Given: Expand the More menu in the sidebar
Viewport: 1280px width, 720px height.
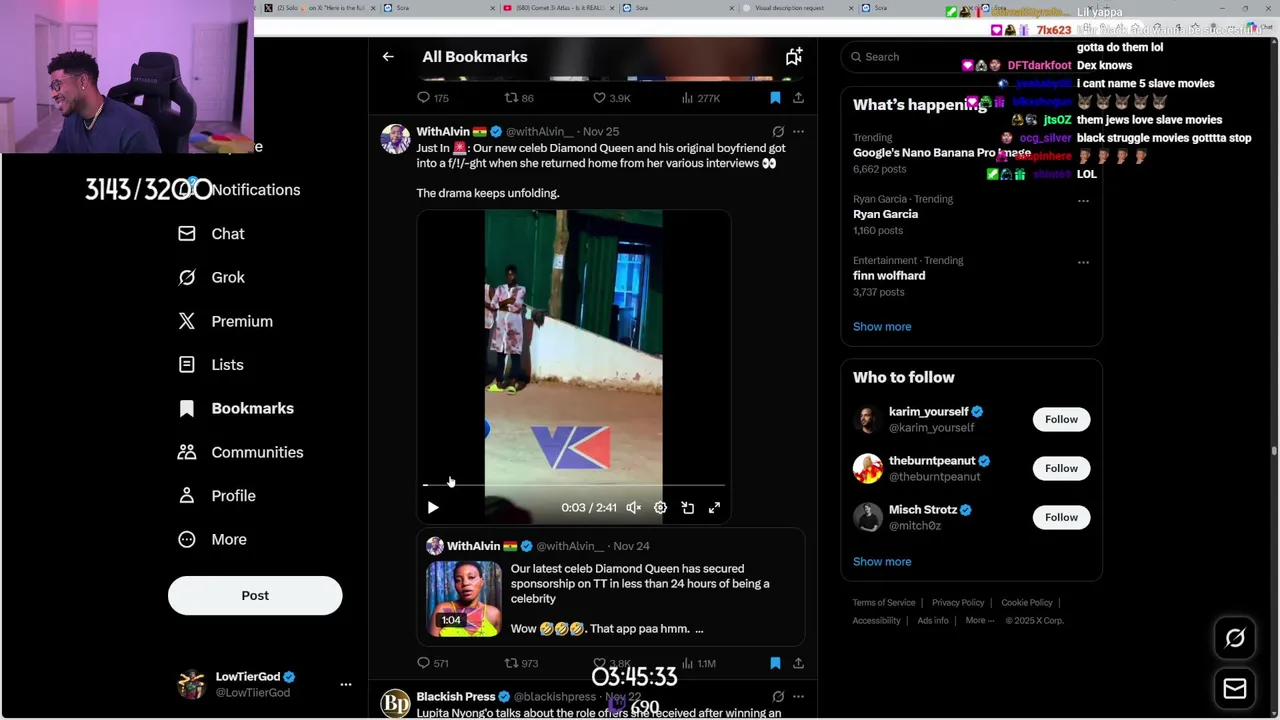Looking at the screenshot, I should [212, 540].
